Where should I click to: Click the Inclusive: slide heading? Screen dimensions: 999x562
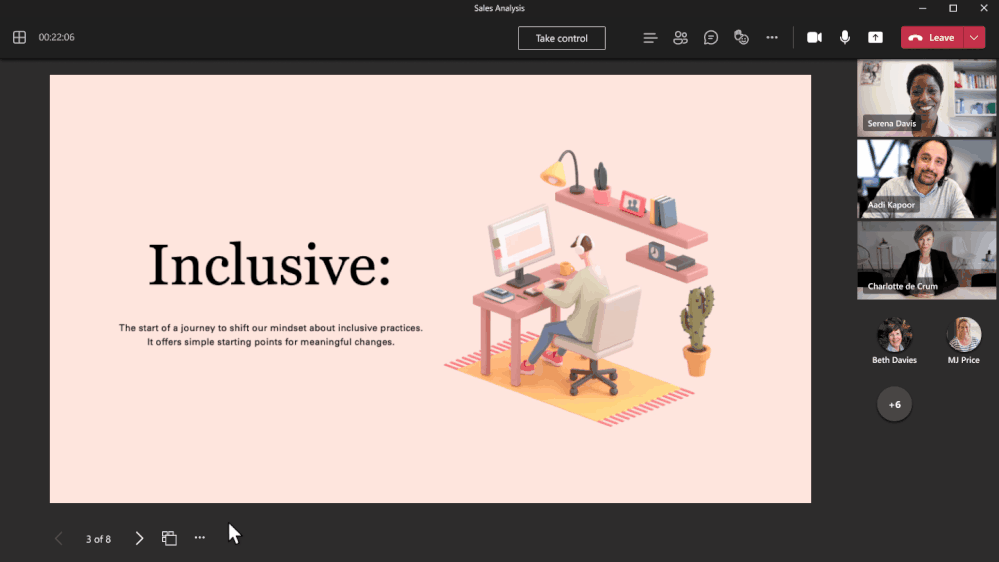[270, 264]
